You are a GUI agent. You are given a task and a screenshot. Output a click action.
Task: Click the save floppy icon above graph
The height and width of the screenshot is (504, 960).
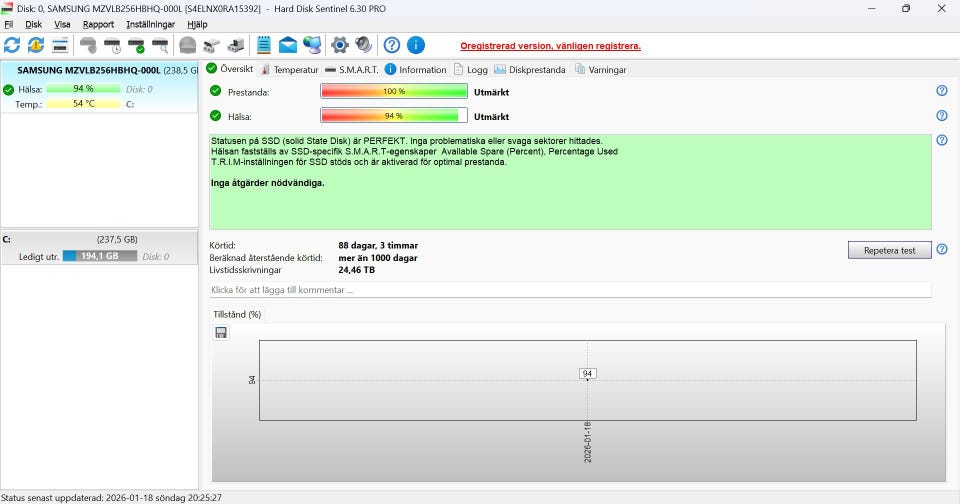(x=221, y=332)
